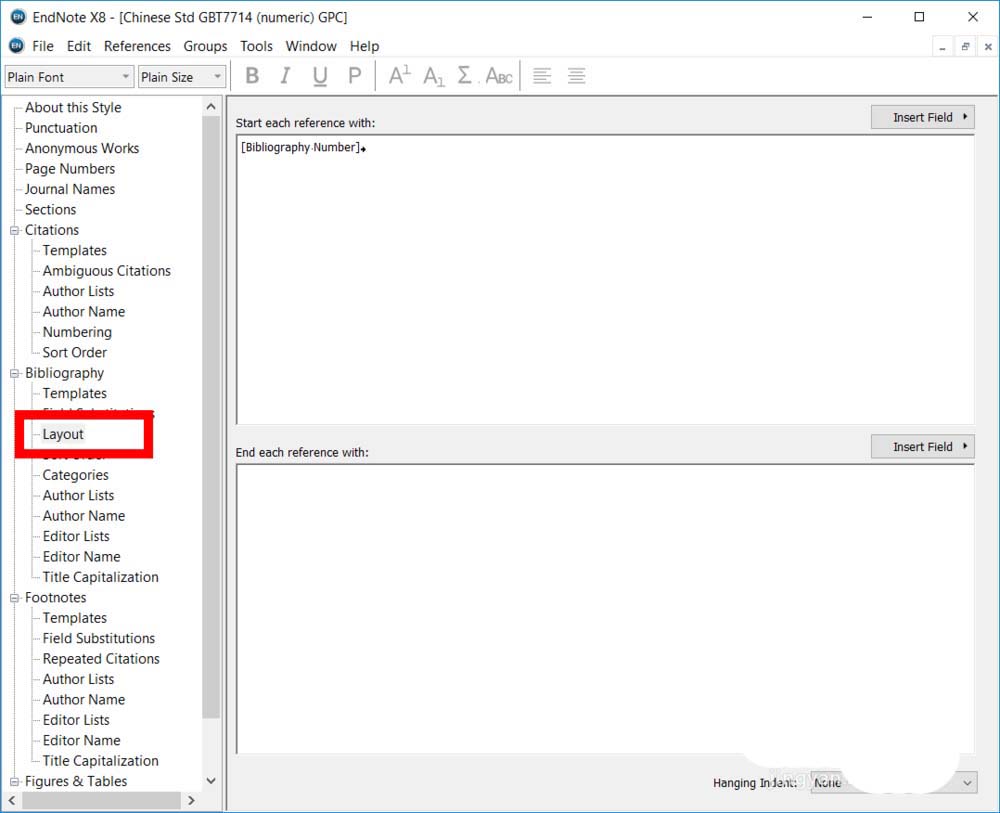Toggle Italic formatting button
This screenshot has height=813, width=1000.
tap(285, 76)
